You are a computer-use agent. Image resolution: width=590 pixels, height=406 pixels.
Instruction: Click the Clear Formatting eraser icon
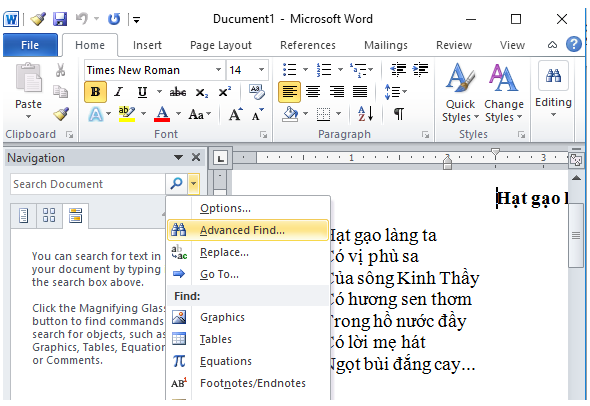point(257,92)
